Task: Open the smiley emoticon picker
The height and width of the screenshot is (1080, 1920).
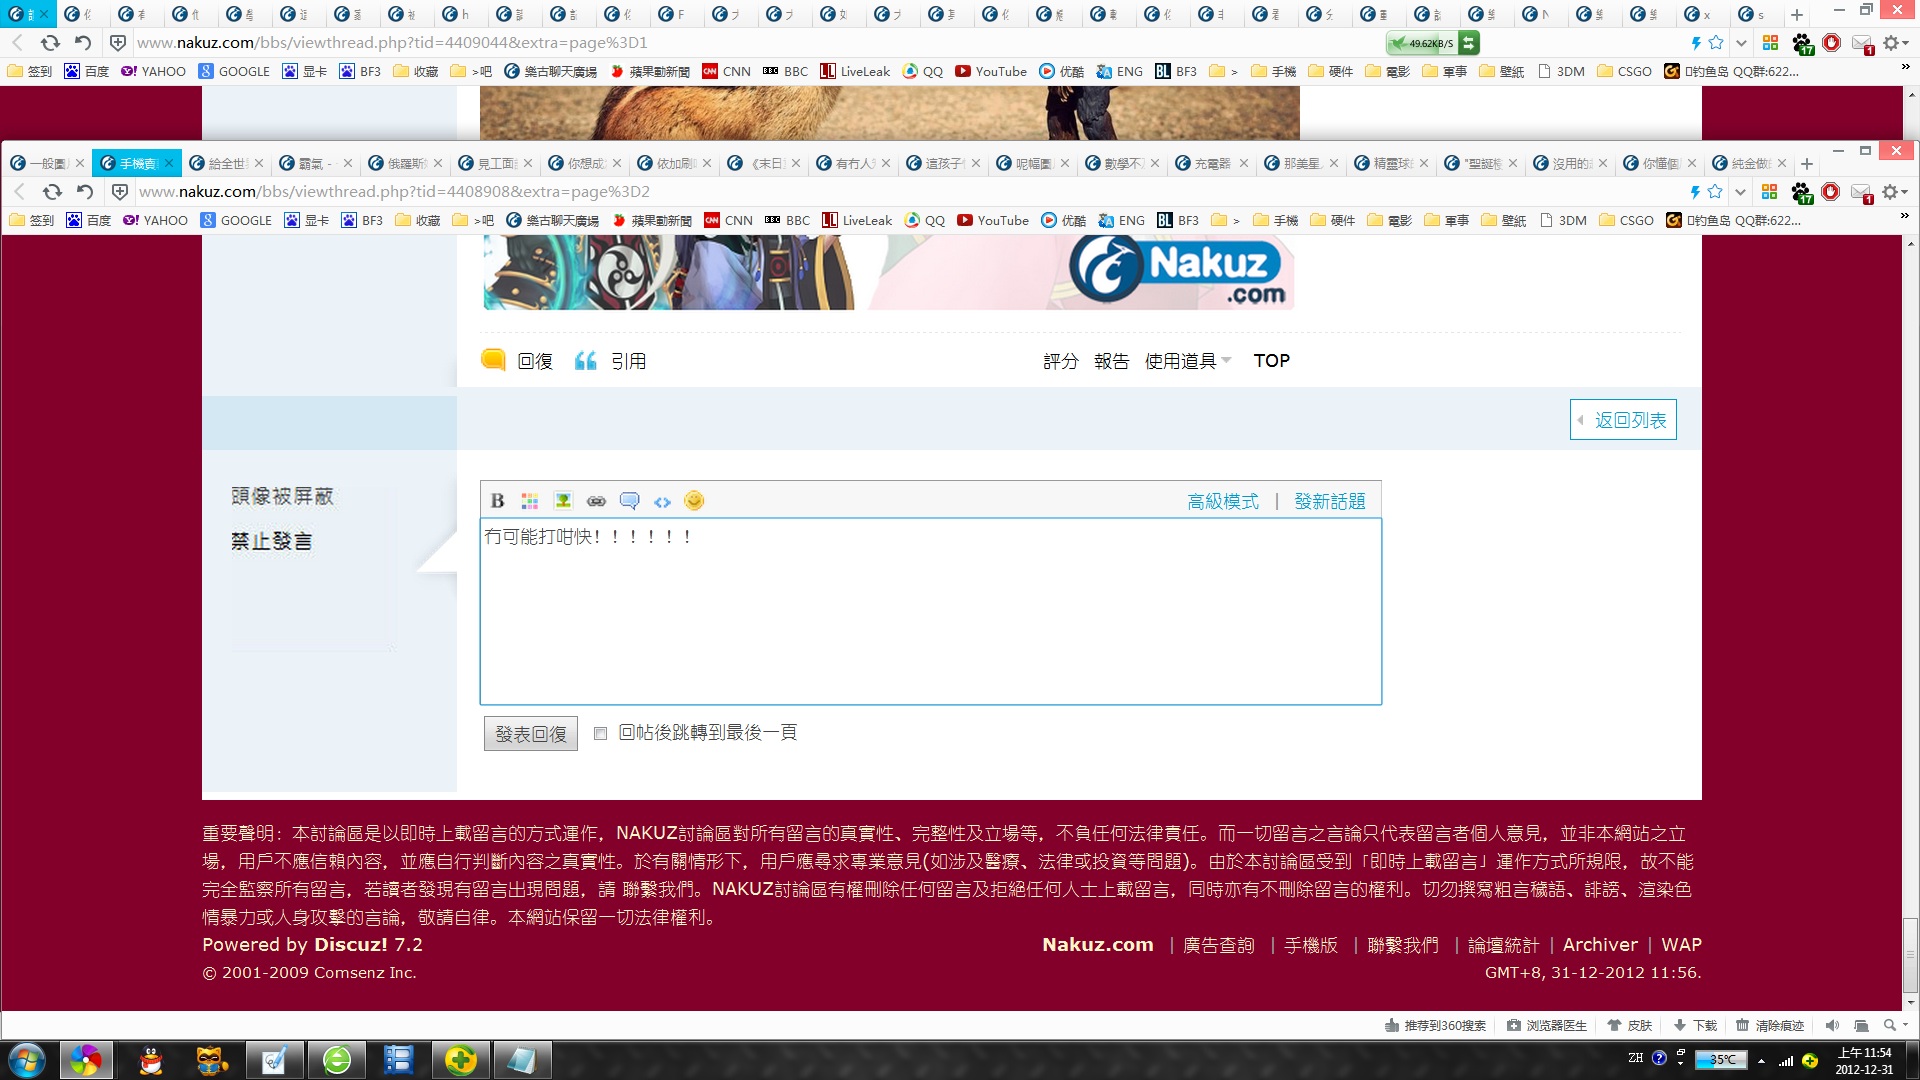Action: click(694, 501)
